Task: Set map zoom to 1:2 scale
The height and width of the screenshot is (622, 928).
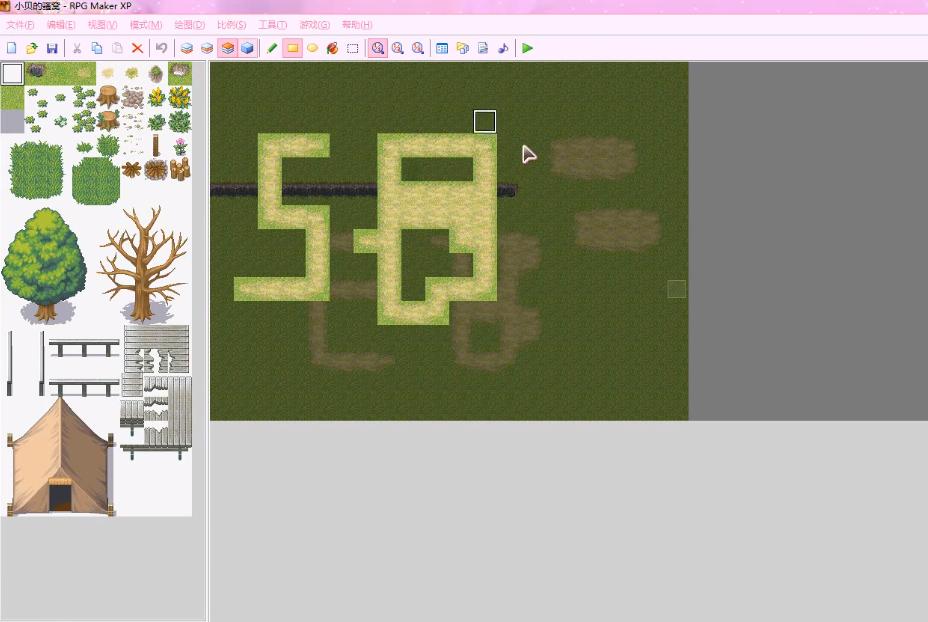Action: point(398,48)
